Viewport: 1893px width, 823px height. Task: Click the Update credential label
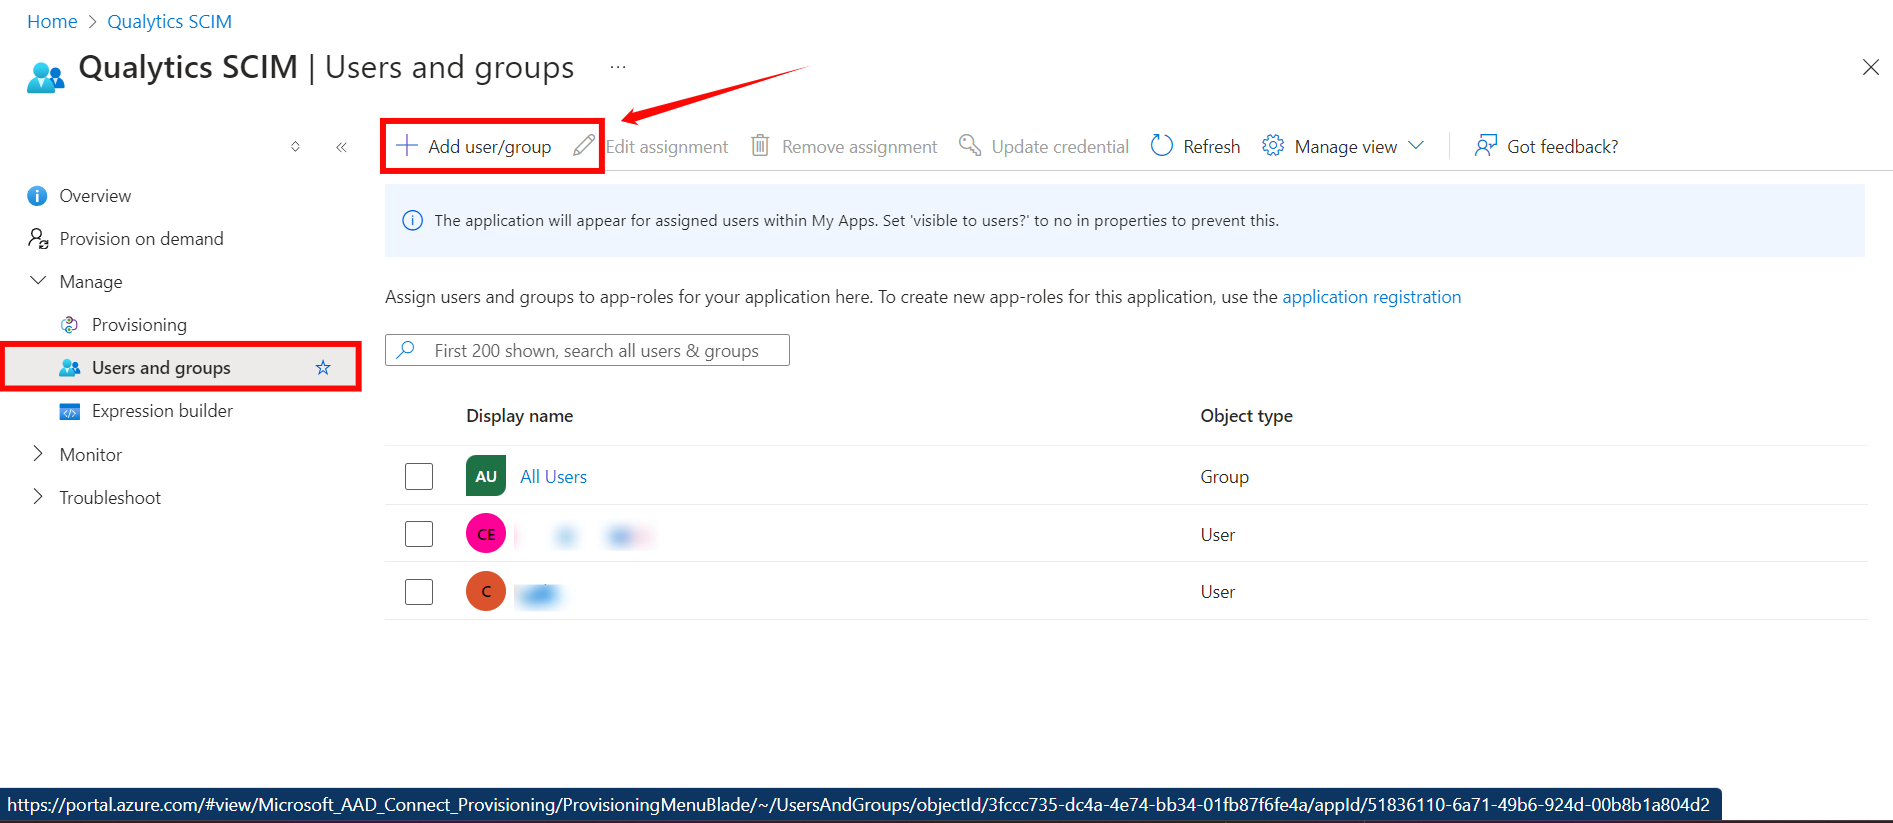click(1060, 147)
